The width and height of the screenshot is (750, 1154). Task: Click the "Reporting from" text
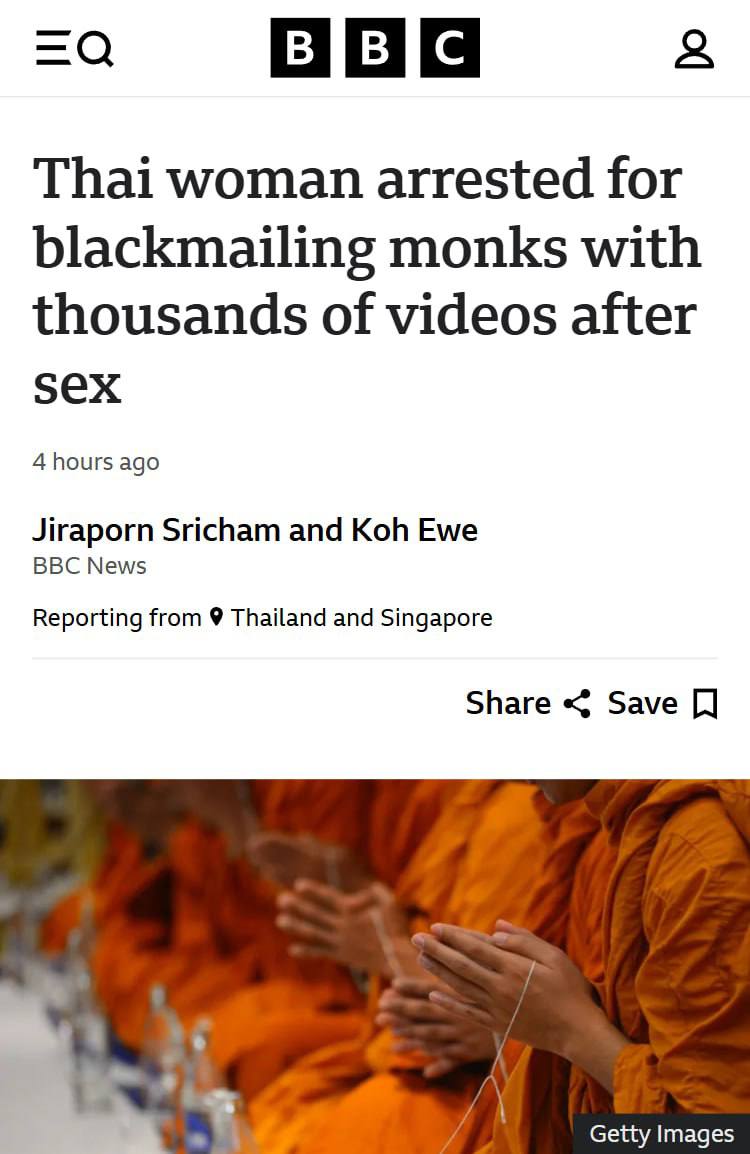pyautogui.click(x=117, y=617)
